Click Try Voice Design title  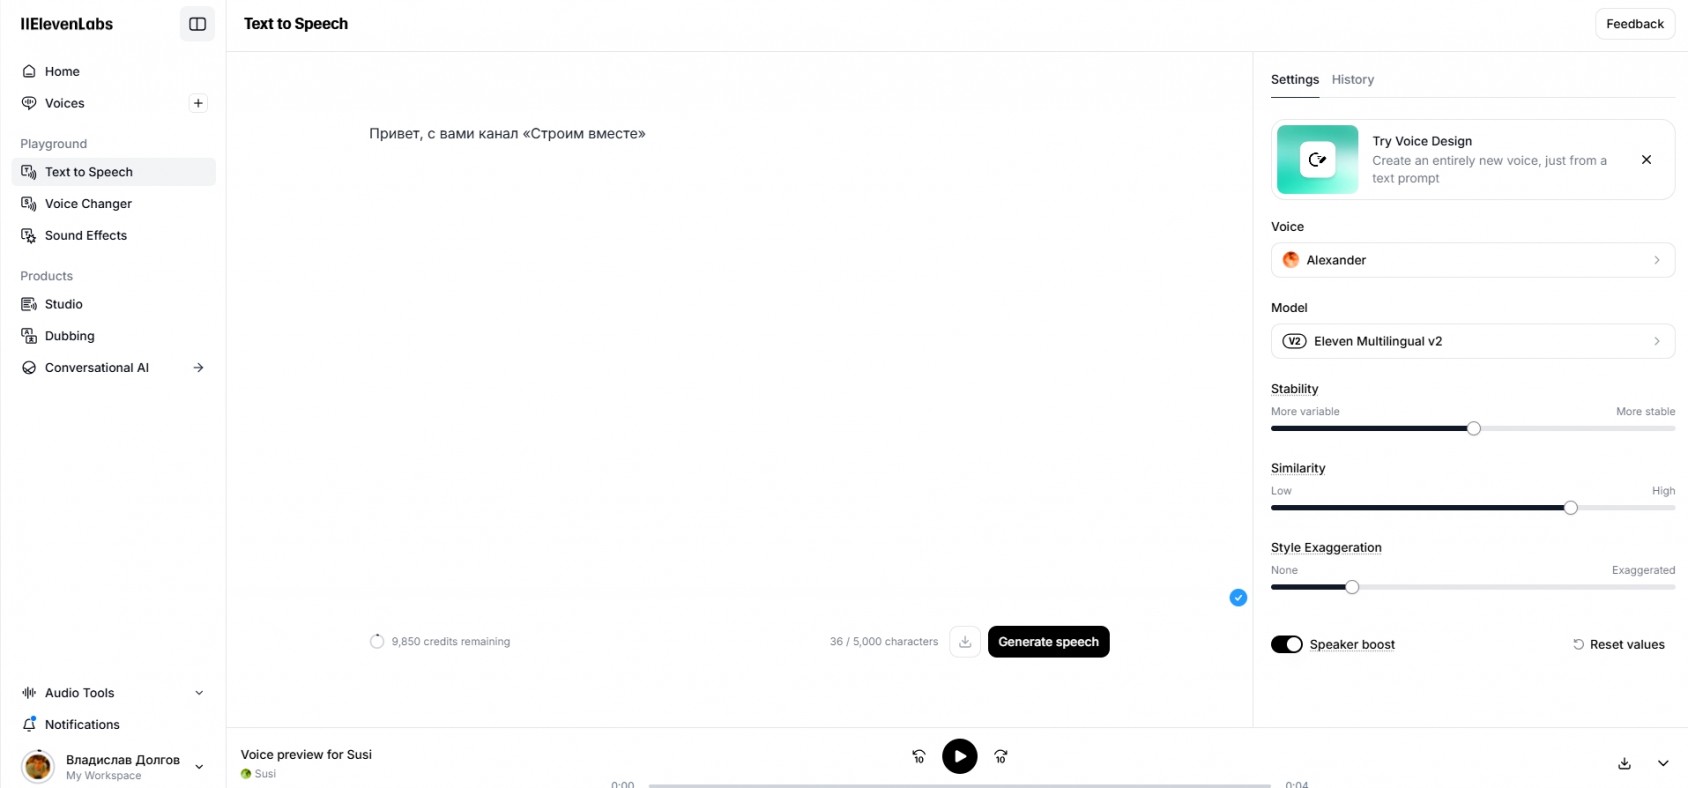pos(1422,141)
